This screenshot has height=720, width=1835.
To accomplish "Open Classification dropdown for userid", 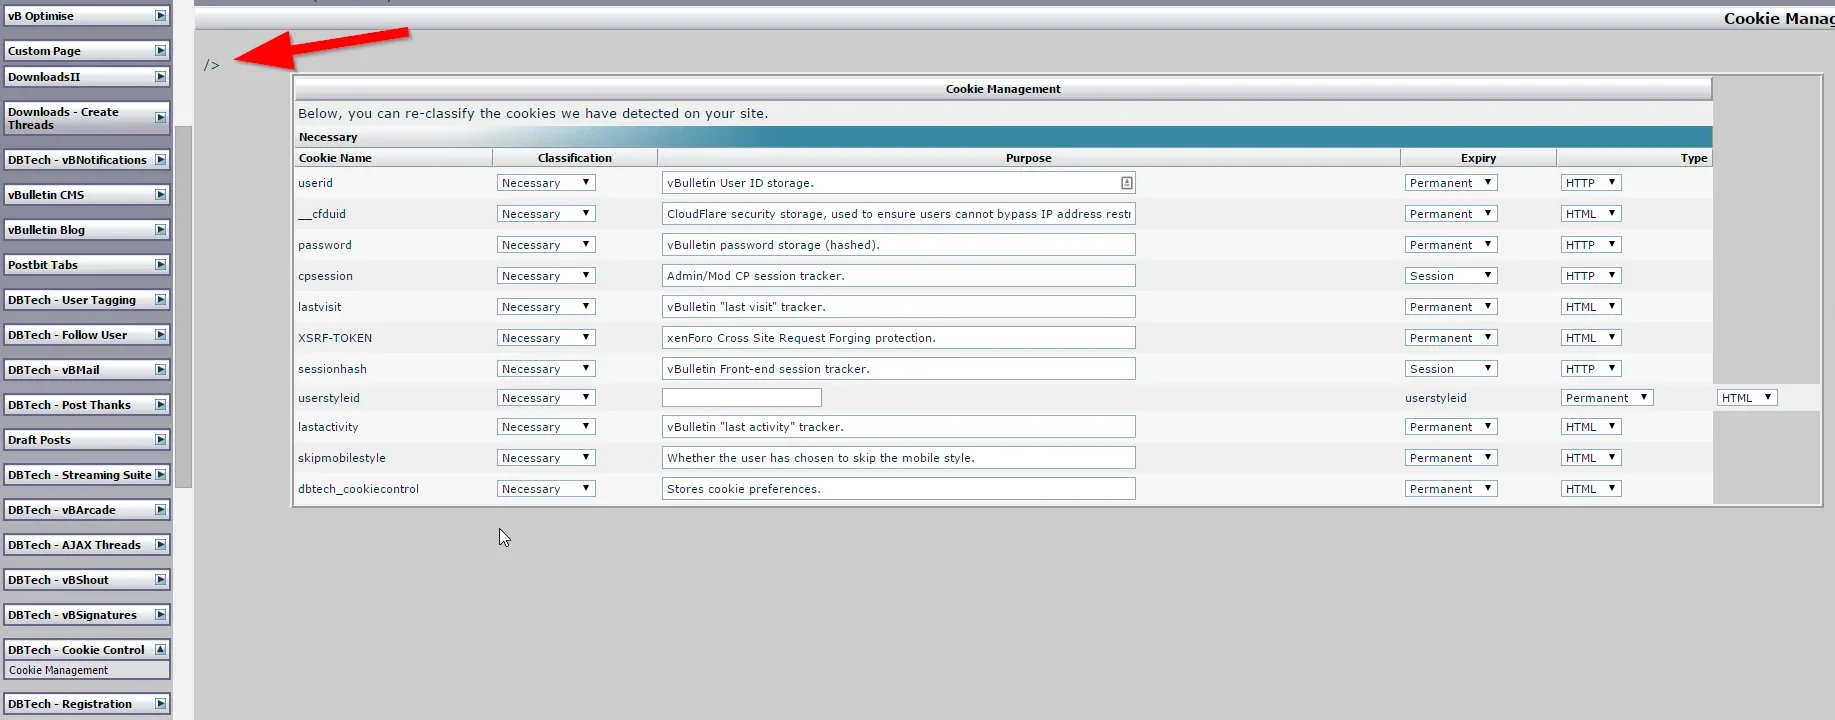I will (546, 183).
